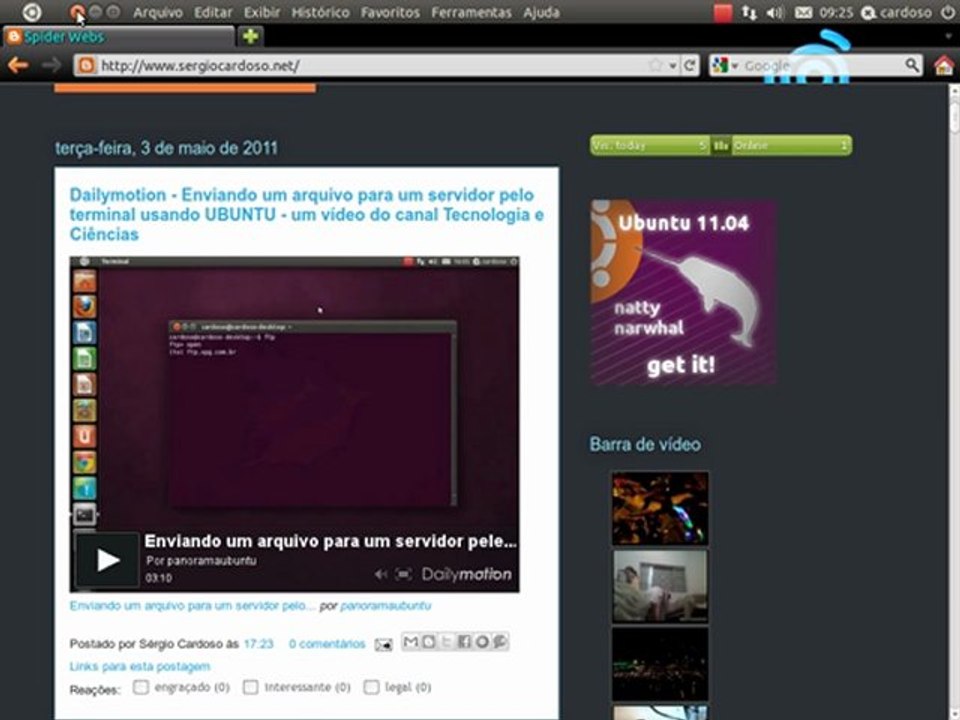960x720 pixels.
Task: Open the 0 comentários link
Action: coord(327,644)
